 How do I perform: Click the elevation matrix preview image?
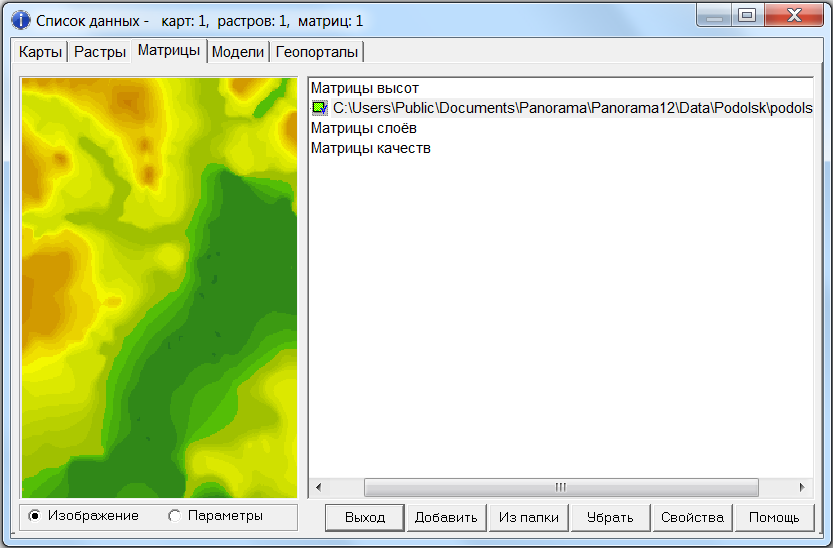159,287
